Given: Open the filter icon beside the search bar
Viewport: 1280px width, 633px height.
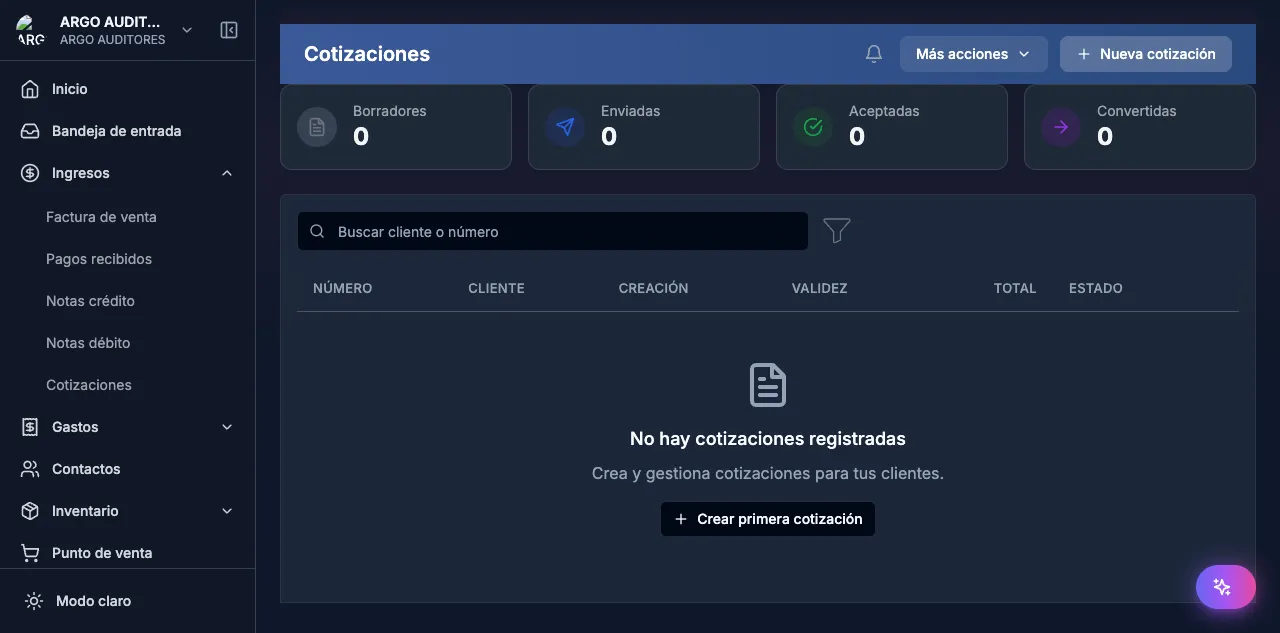Looking at the screenshot, I should point(836,230).
